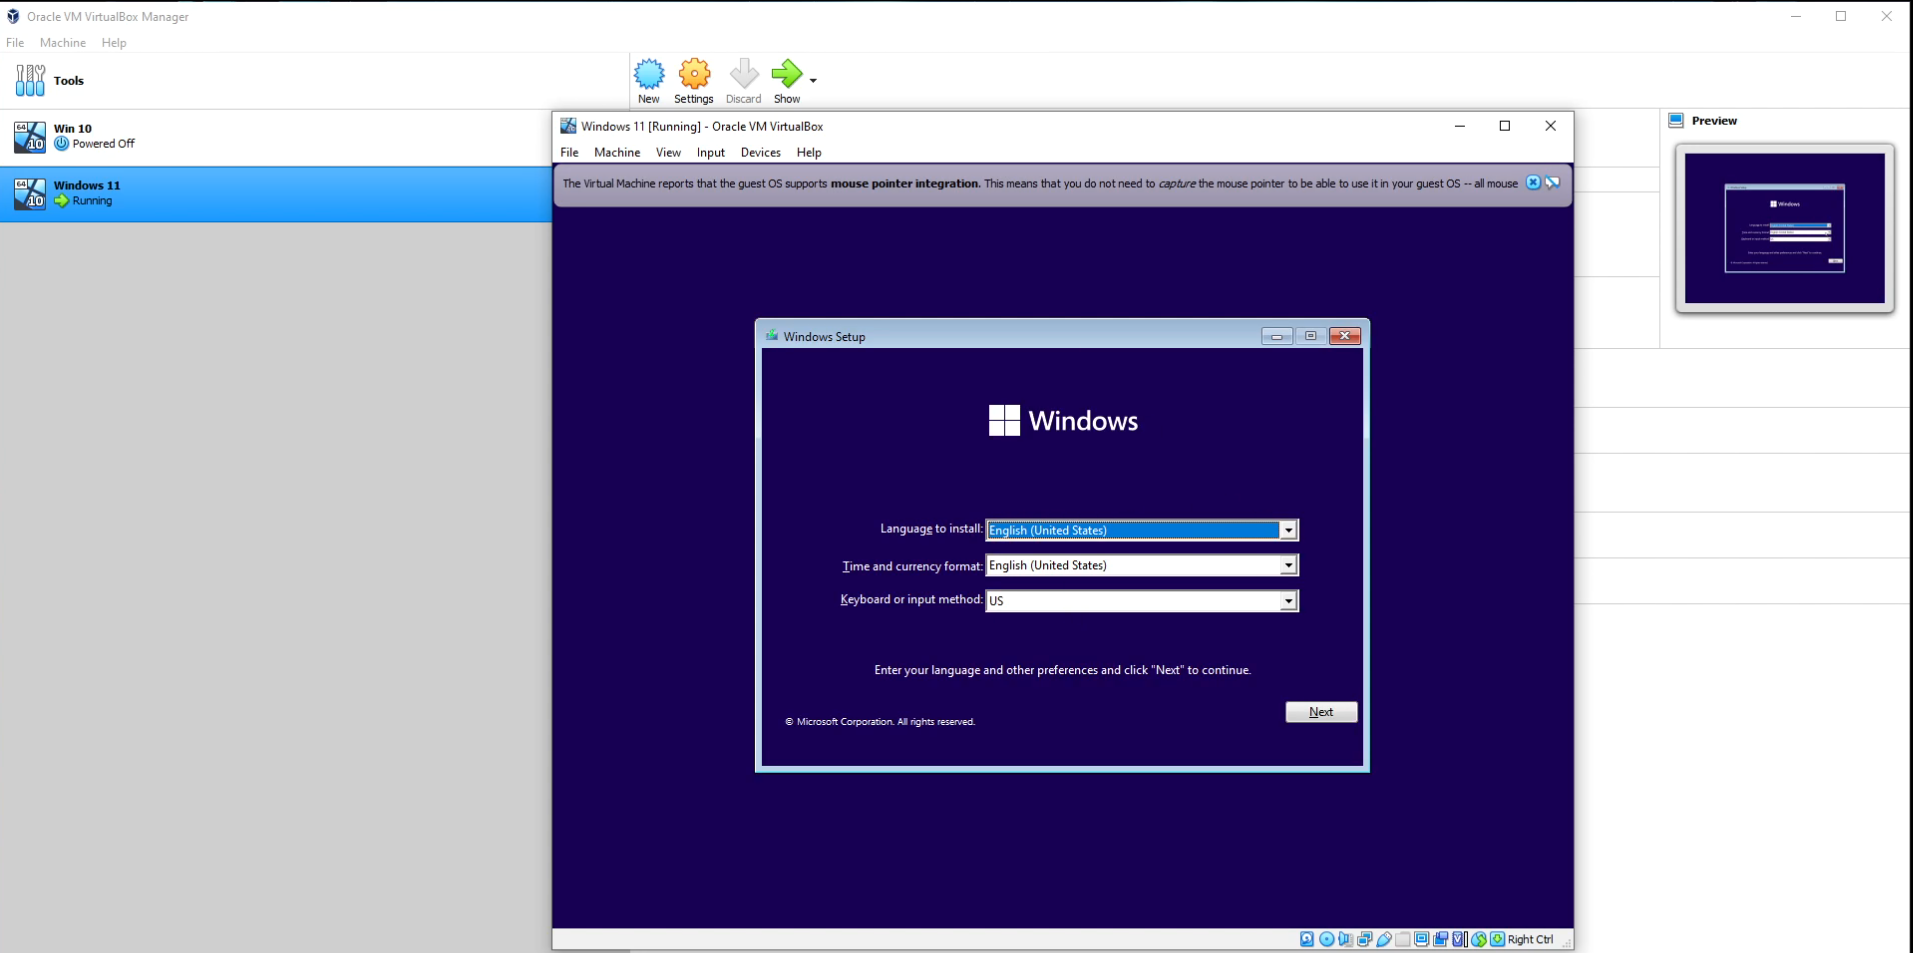Click the recording status bar indicator
This screenshot has width=1913, height=953.
1441,939
